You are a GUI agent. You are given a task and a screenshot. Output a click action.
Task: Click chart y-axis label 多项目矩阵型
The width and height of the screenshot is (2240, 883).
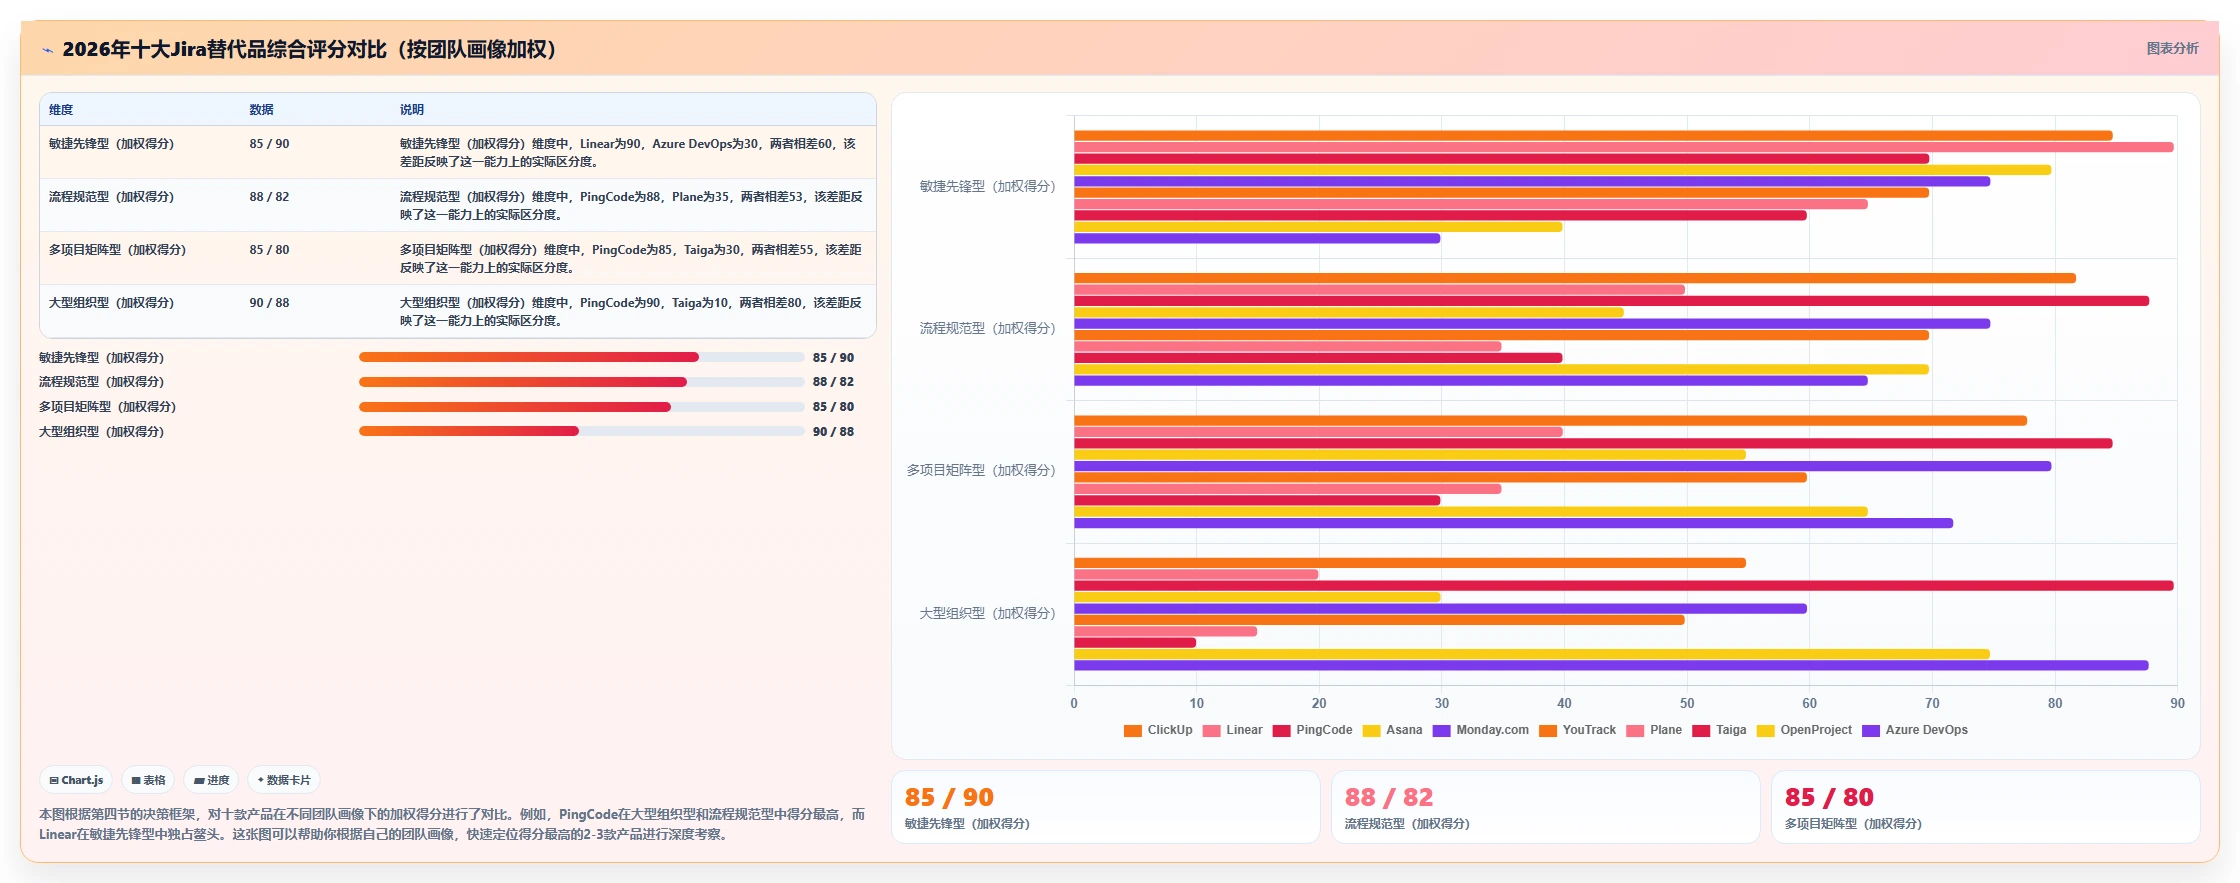point(981,470)
